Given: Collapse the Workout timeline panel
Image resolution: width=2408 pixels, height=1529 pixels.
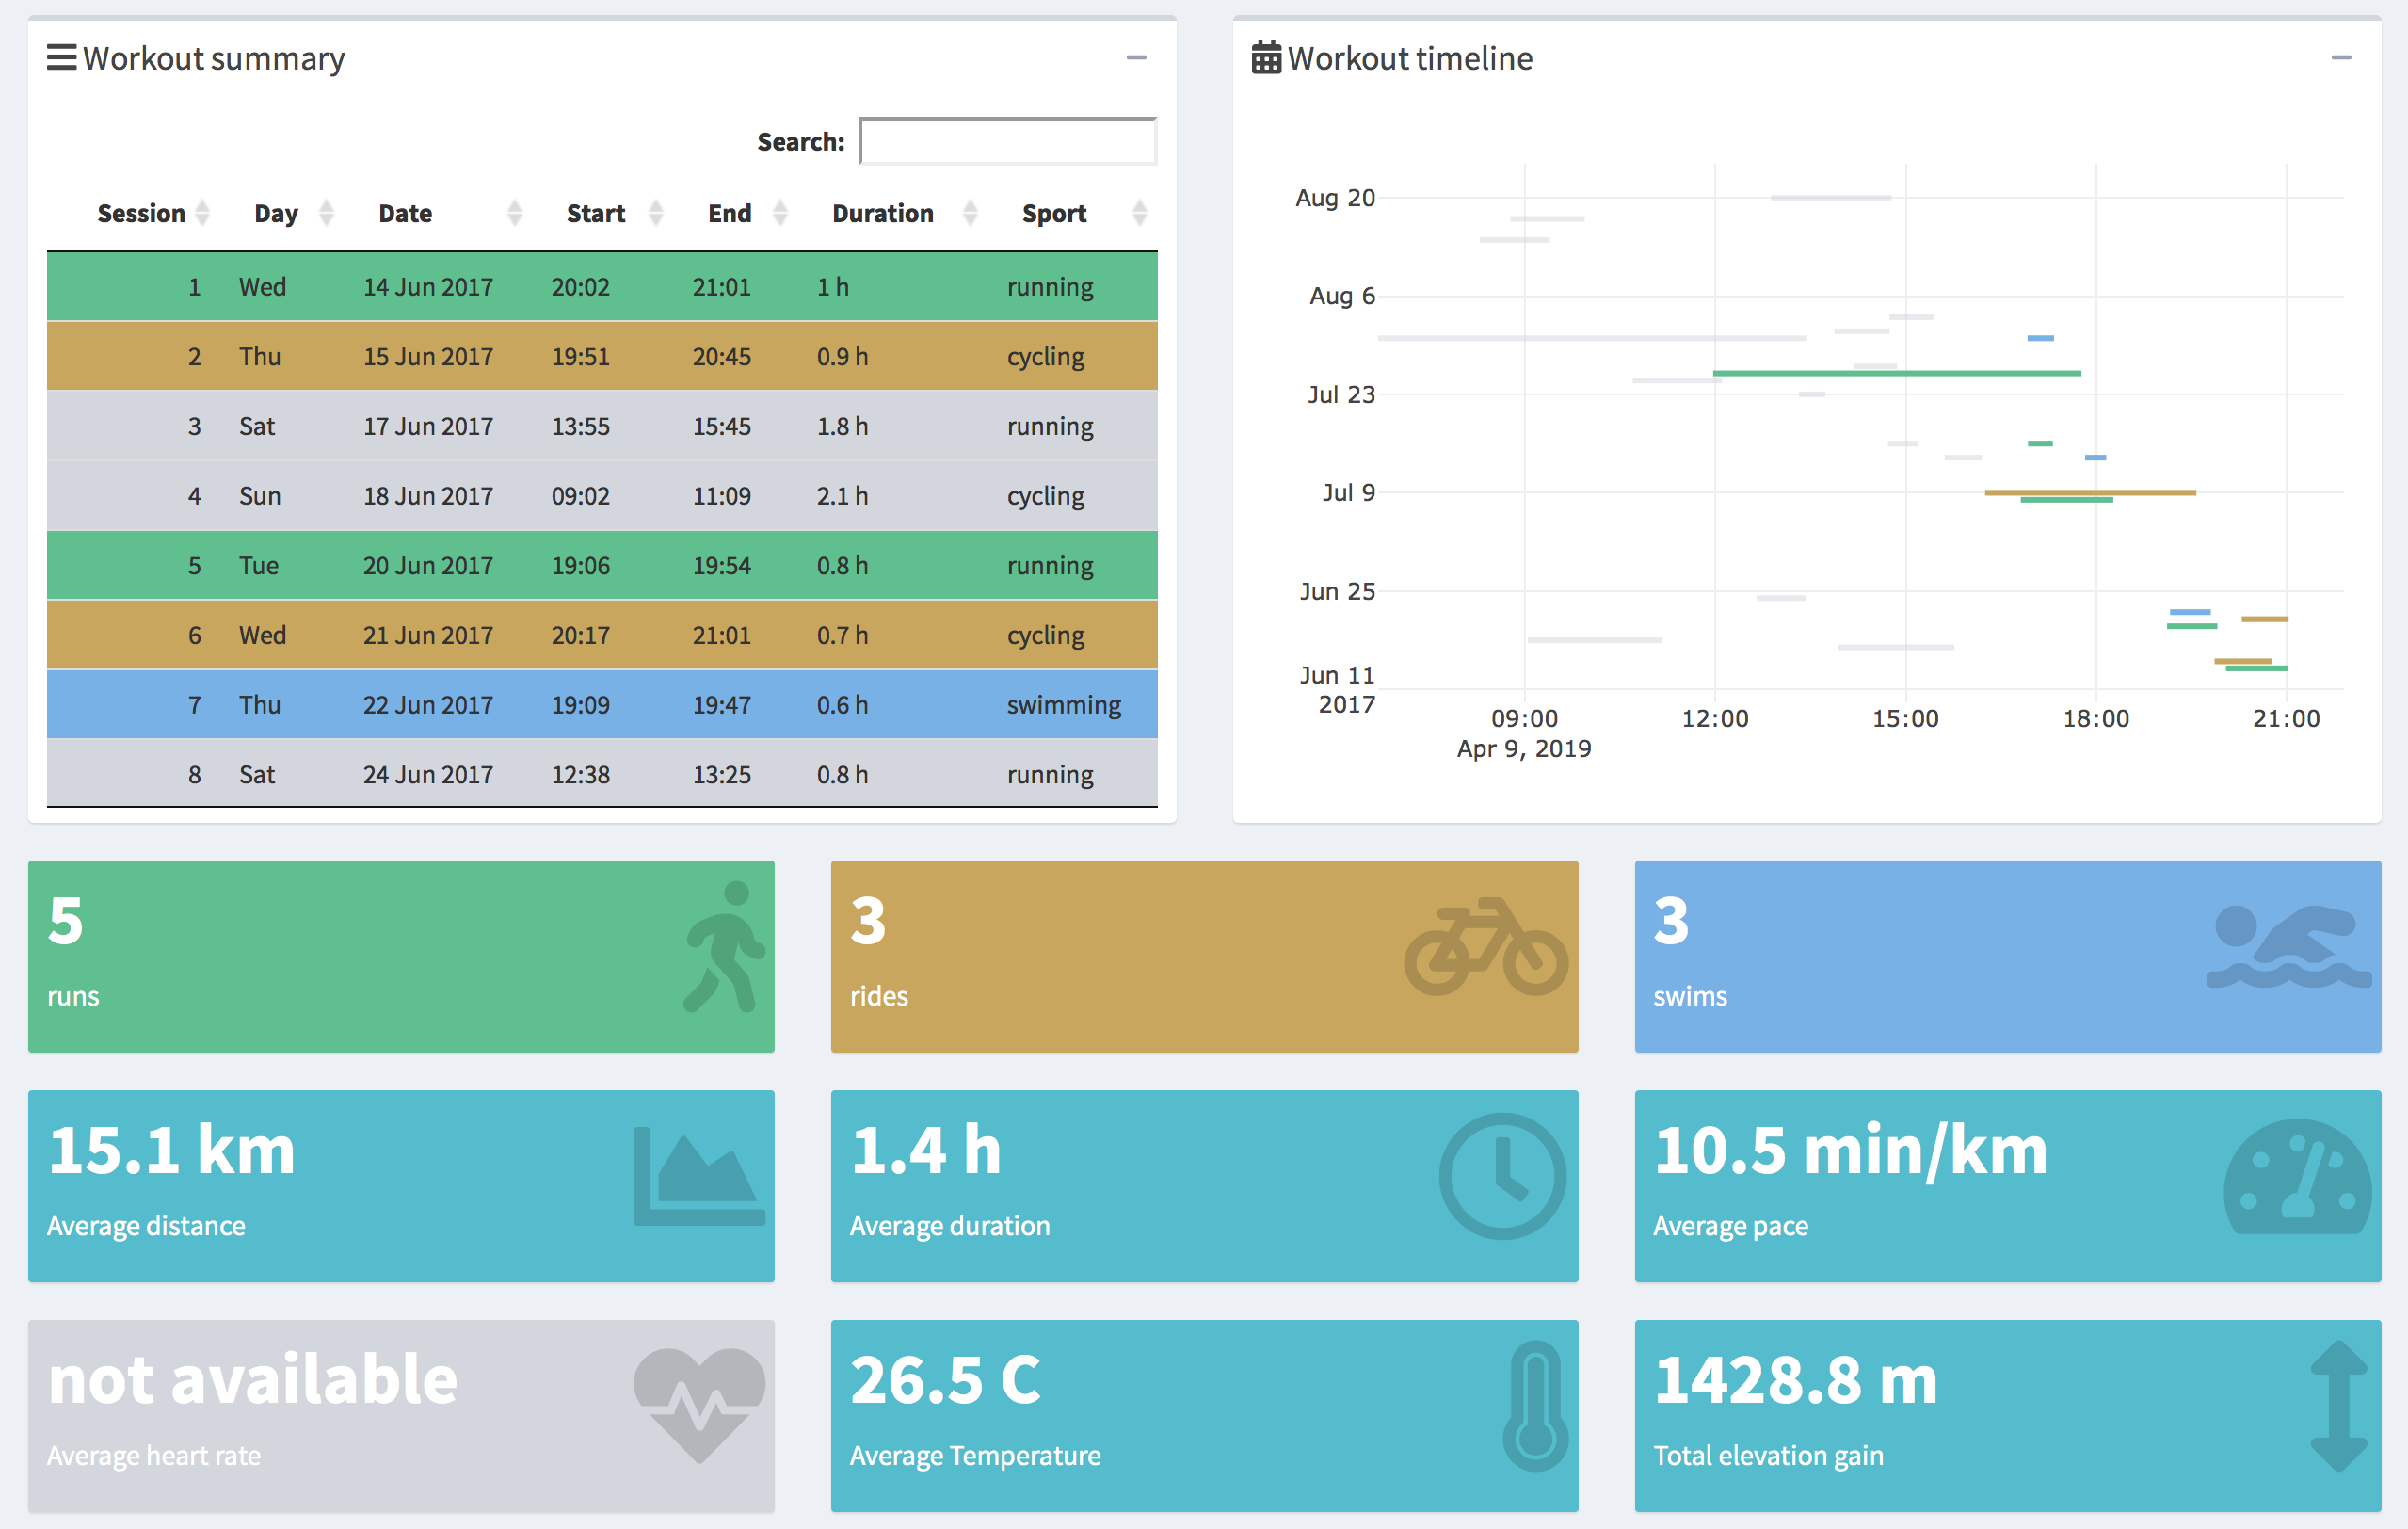Looking at the screenshot, I should pyautogui.click(x=2341, y=58).
